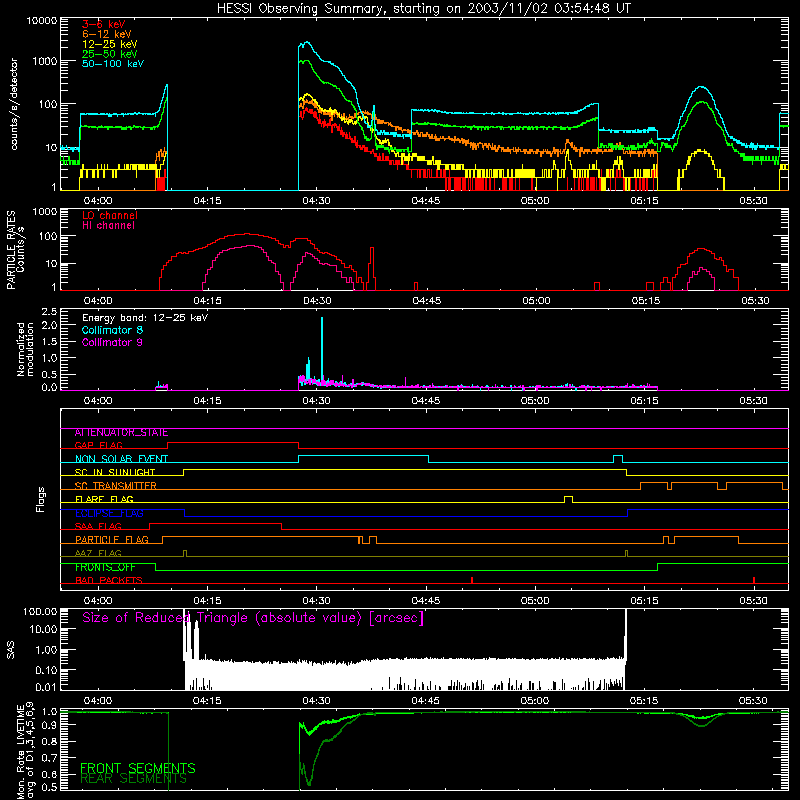Click '05:00' tick label of particle-rates plot

pos(536,301)
